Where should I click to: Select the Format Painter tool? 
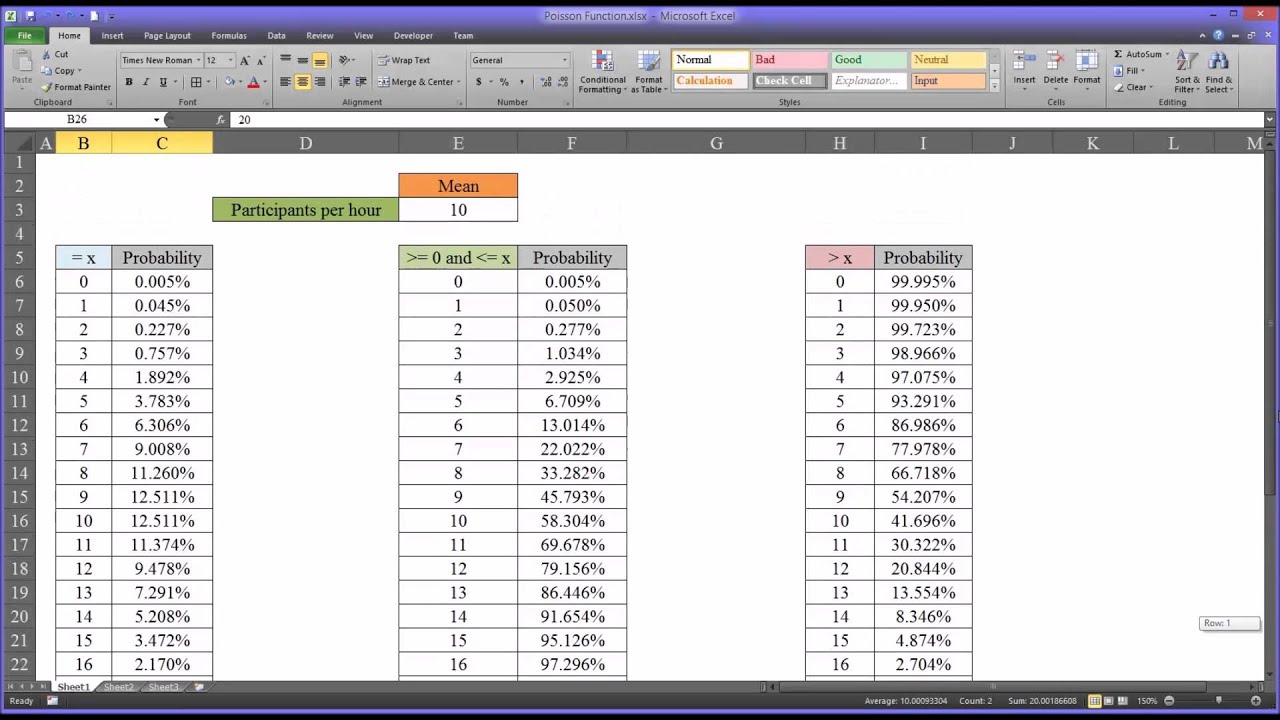76,87
